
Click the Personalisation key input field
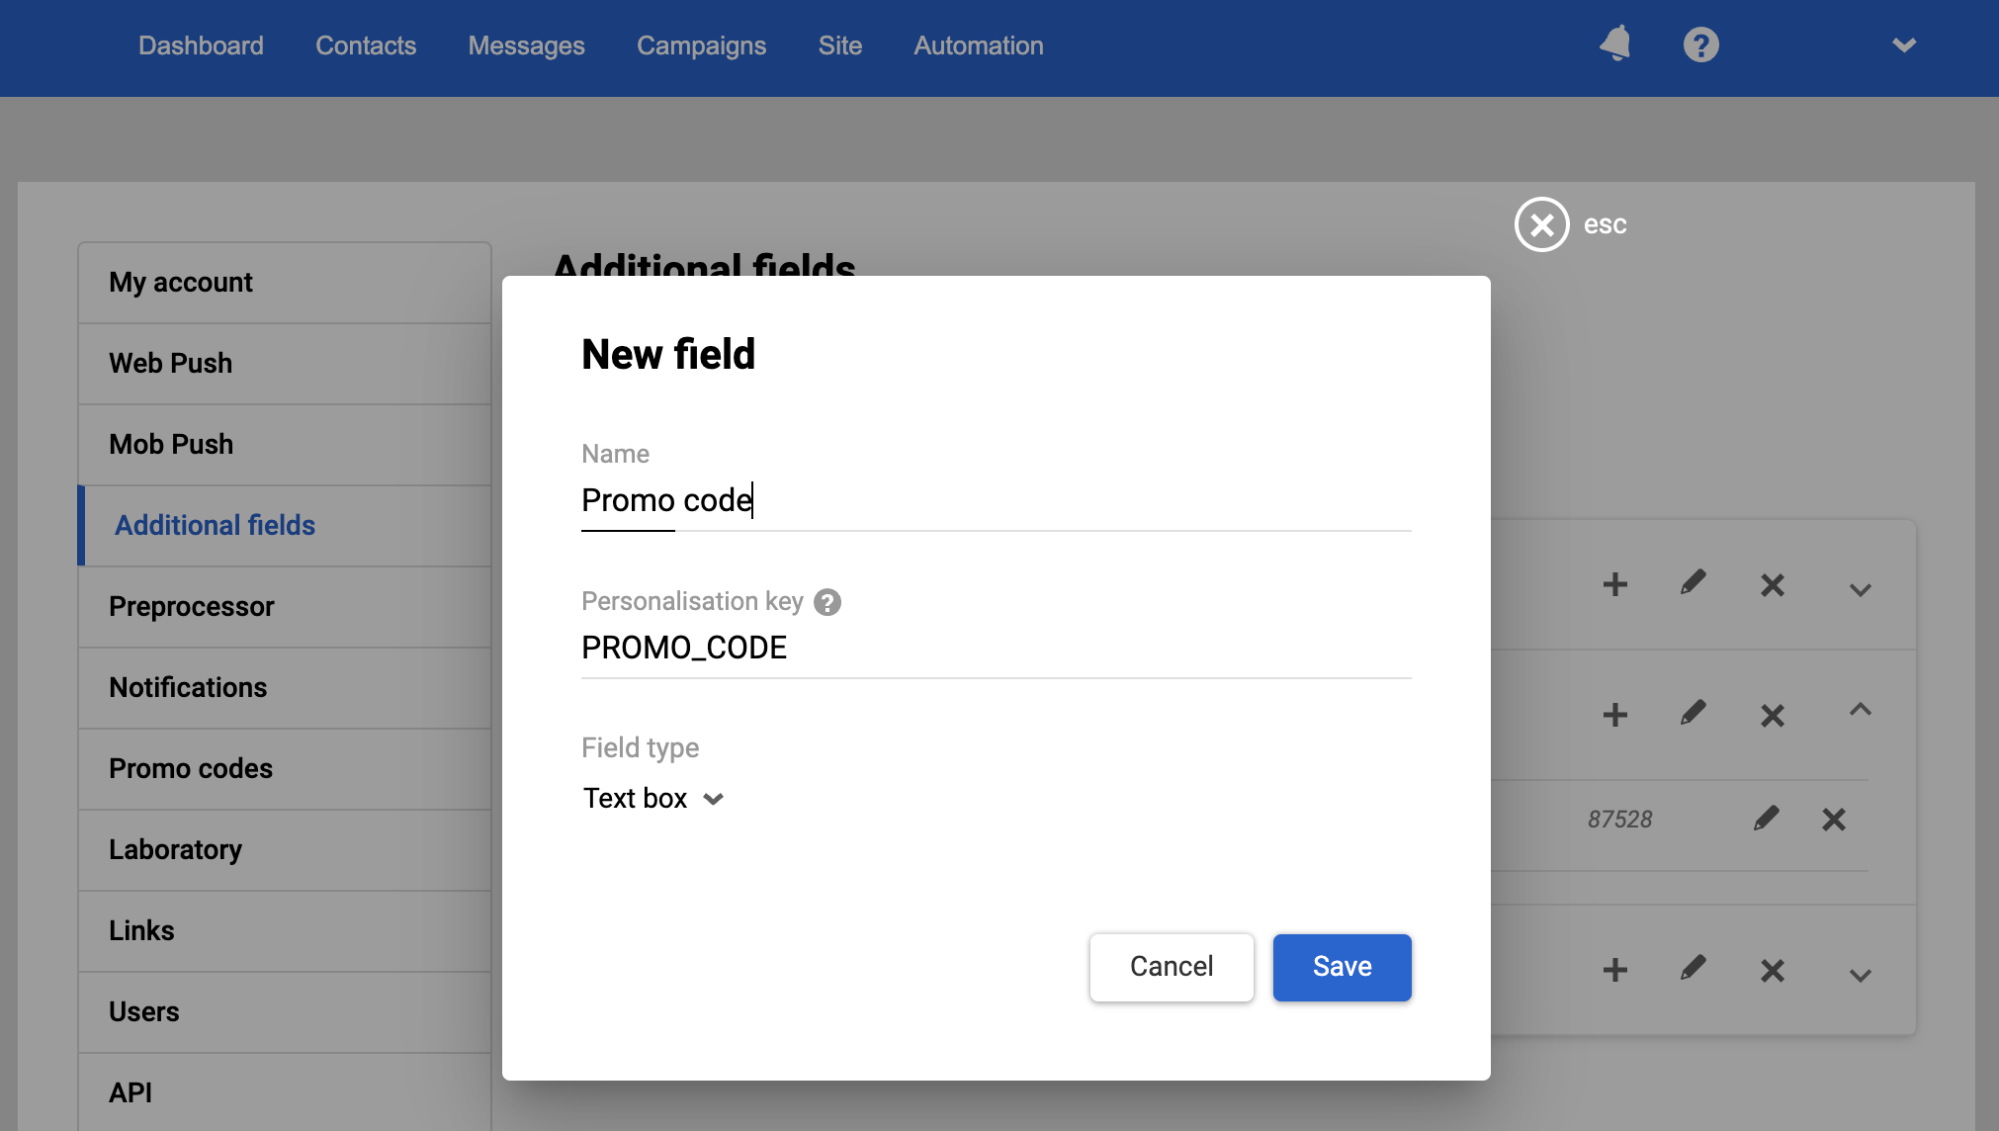(995, 648)
